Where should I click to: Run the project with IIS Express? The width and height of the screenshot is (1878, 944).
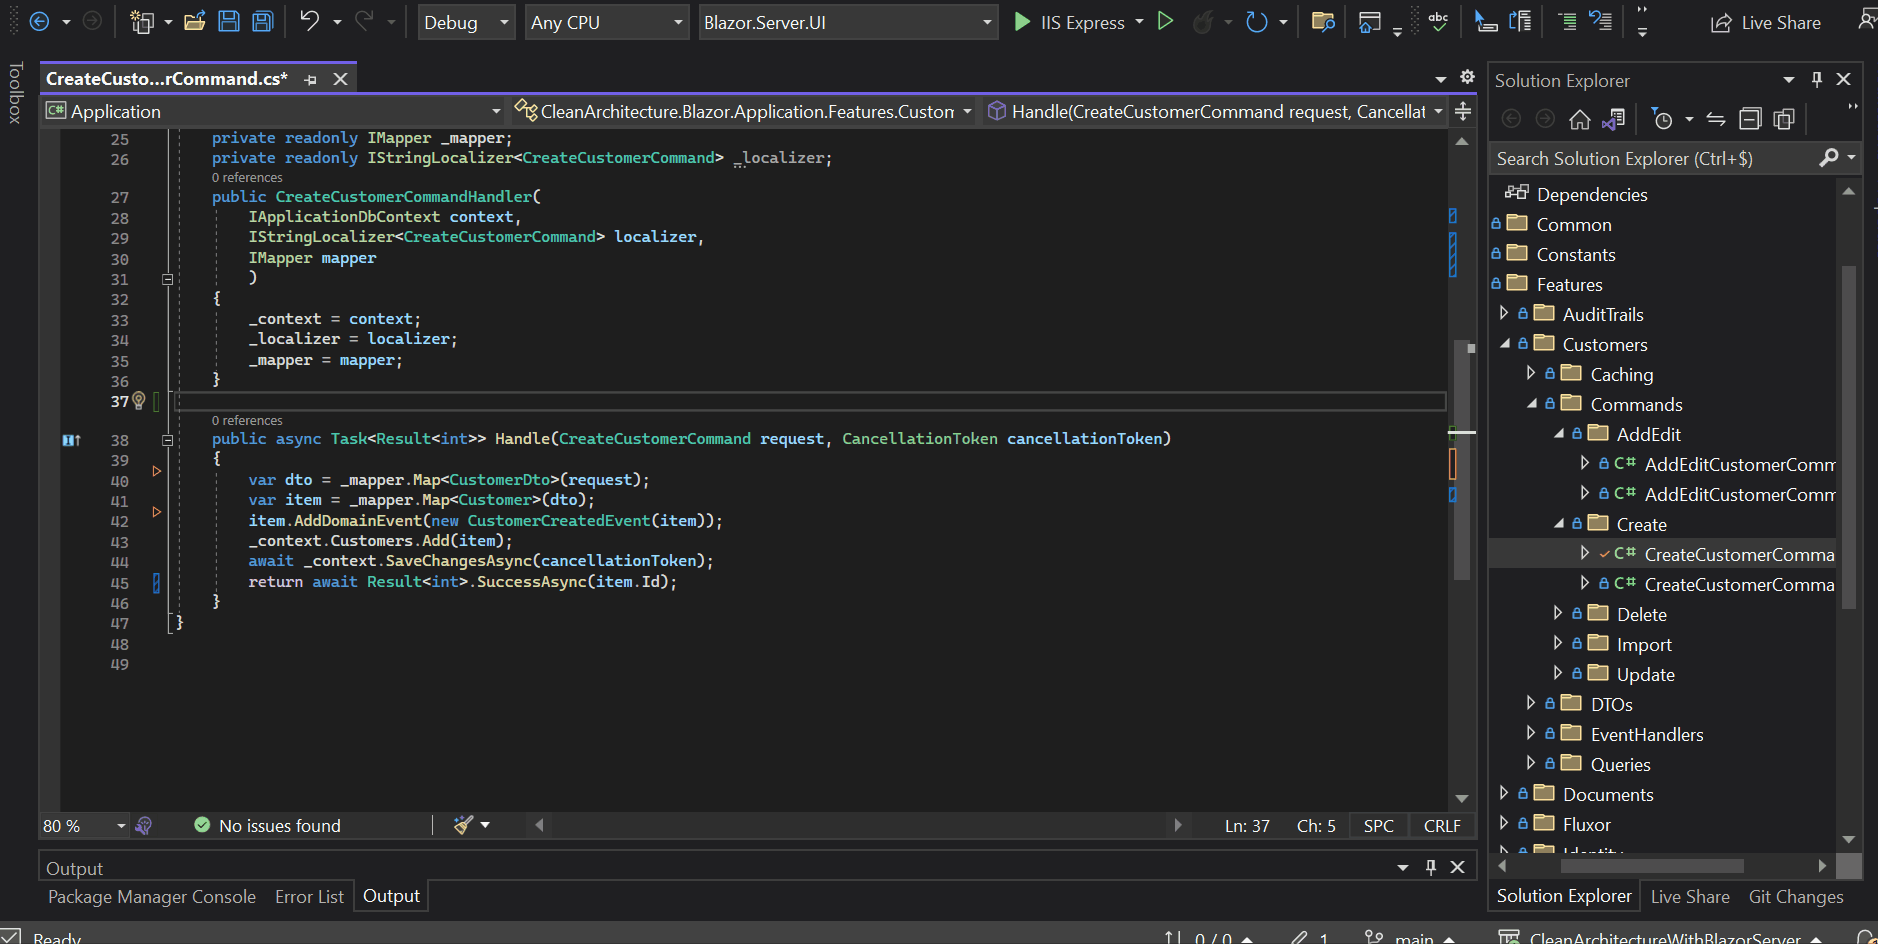coord(1069,22)
